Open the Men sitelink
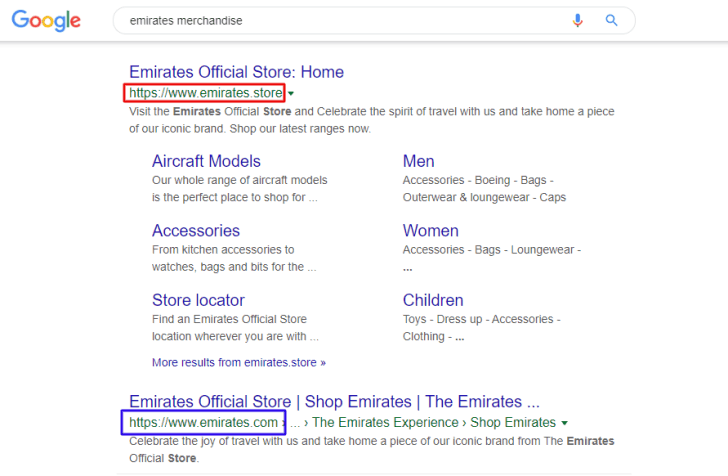Image resolution: width=728 pixels, height=476 pixels. click(418, 161)
